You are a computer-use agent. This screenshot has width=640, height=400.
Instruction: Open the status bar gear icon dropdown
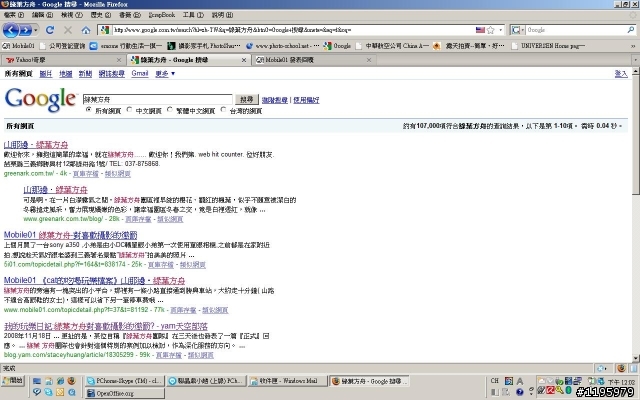[602, 368]
